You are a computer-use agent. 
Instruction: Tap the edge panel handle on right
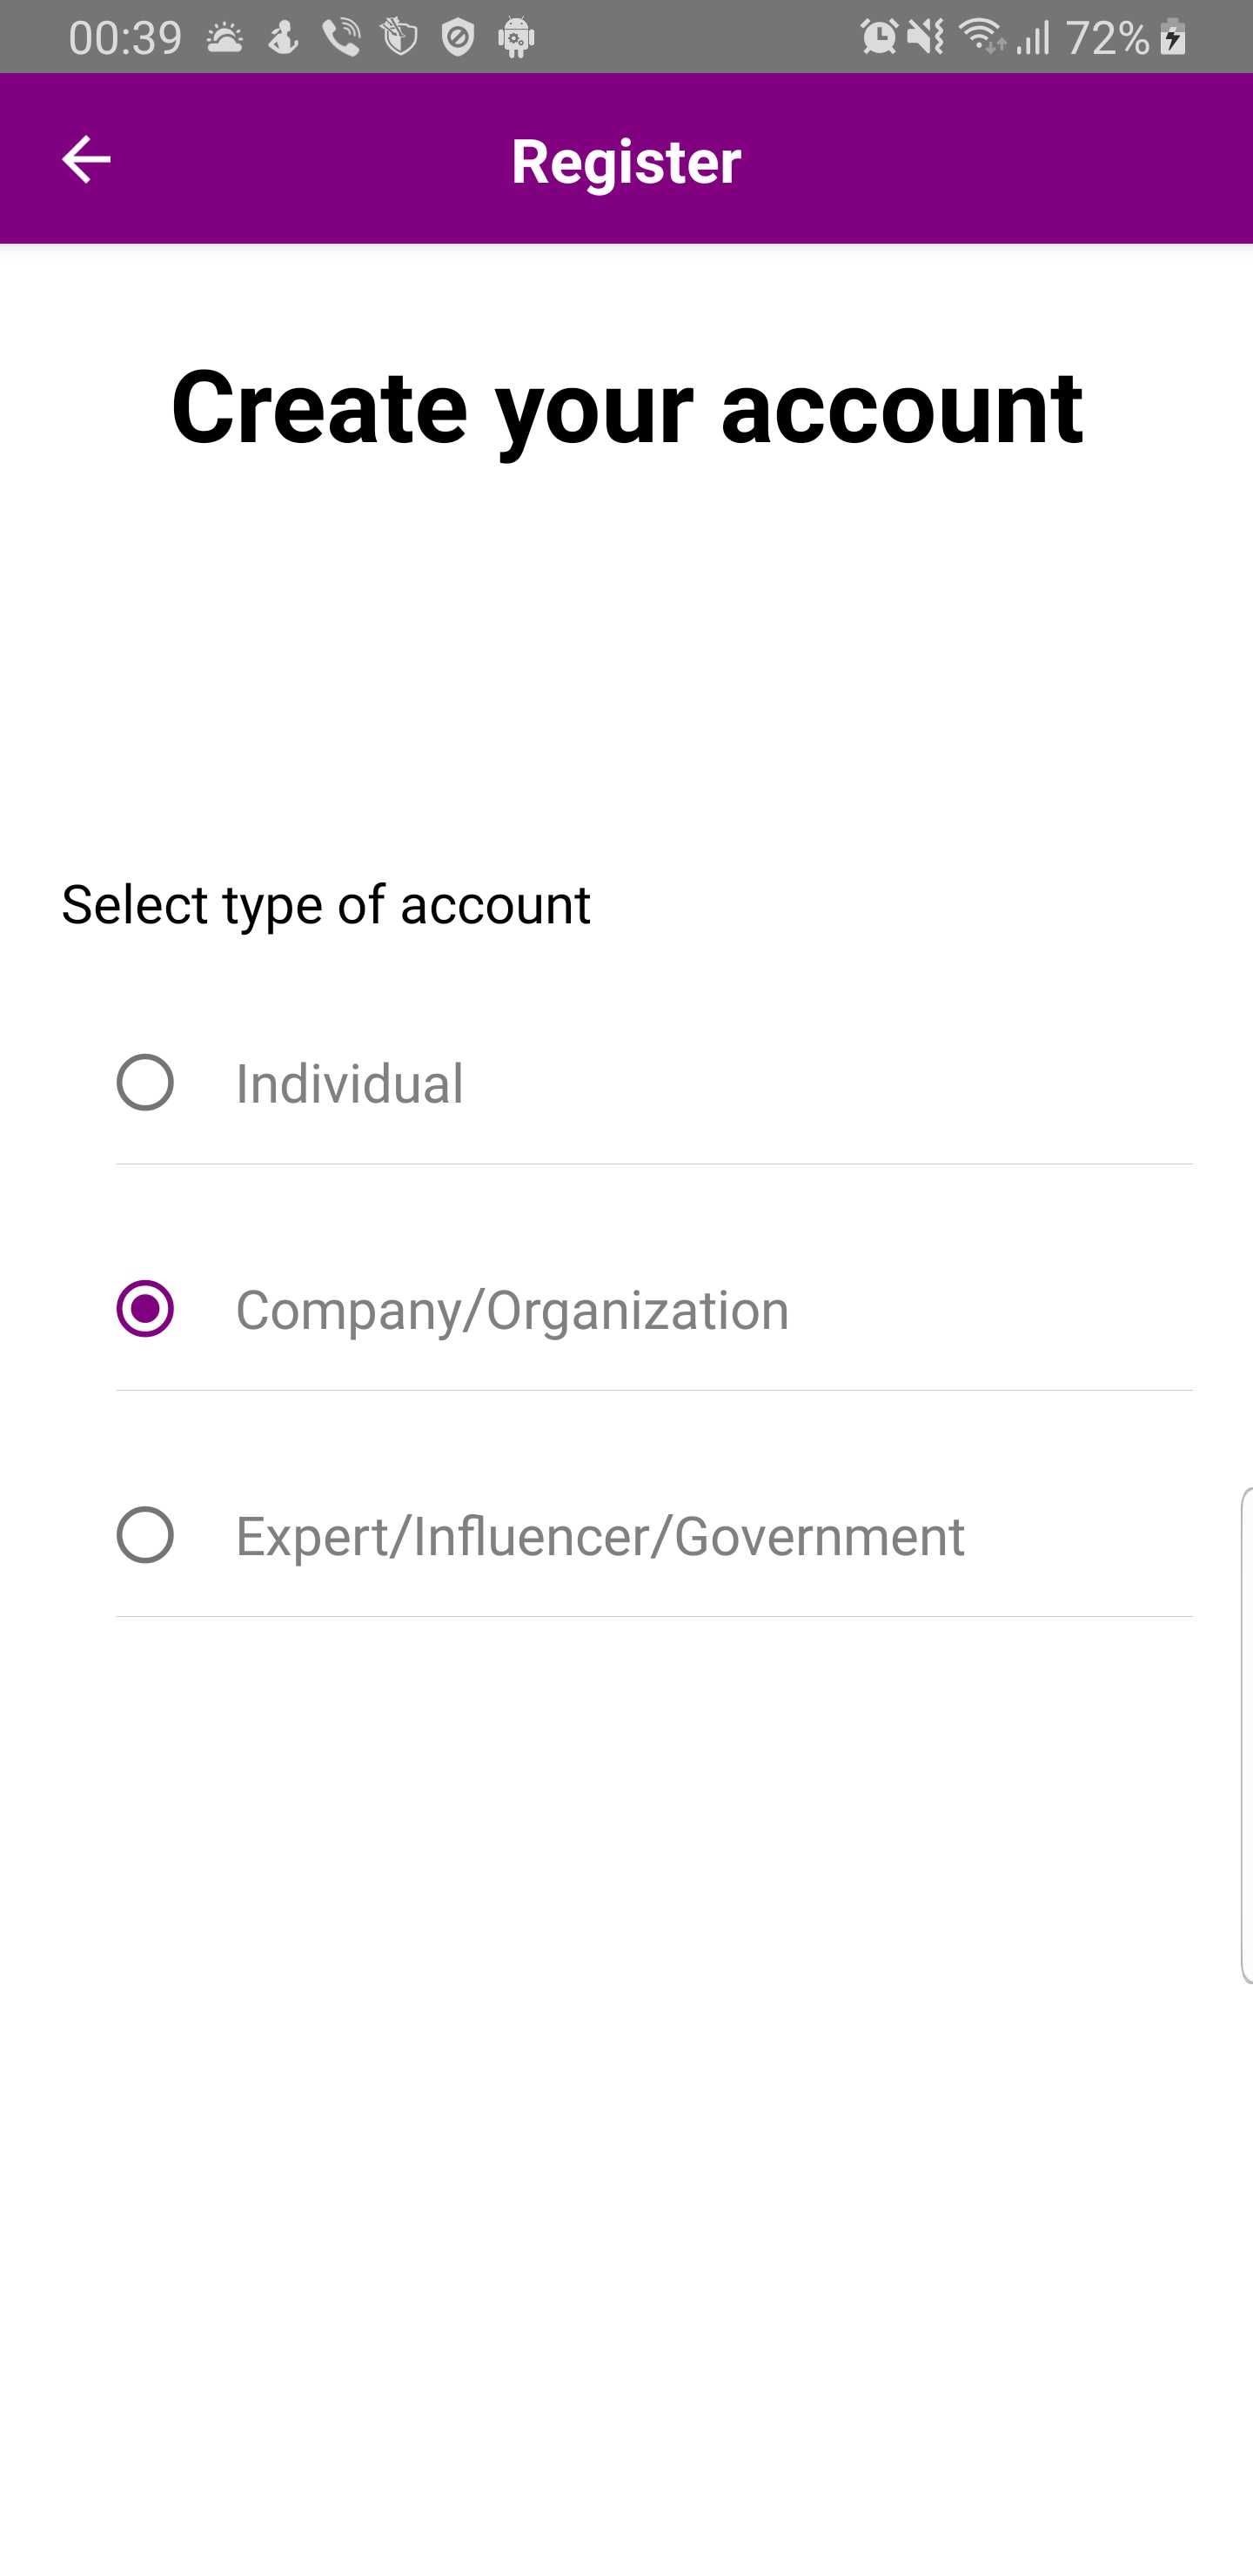[x=1245, y=1735]
